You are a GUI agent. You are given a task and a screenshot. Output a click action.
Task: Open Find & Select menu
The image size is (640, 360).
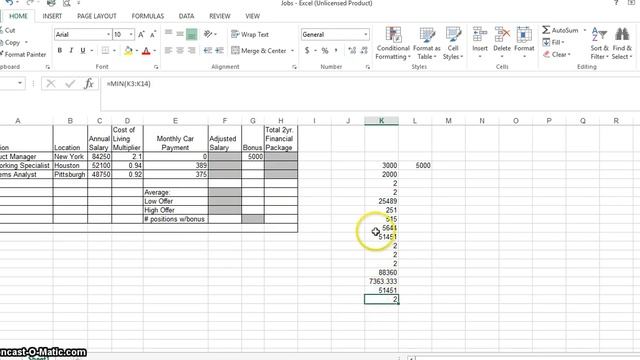coord(622,43)
